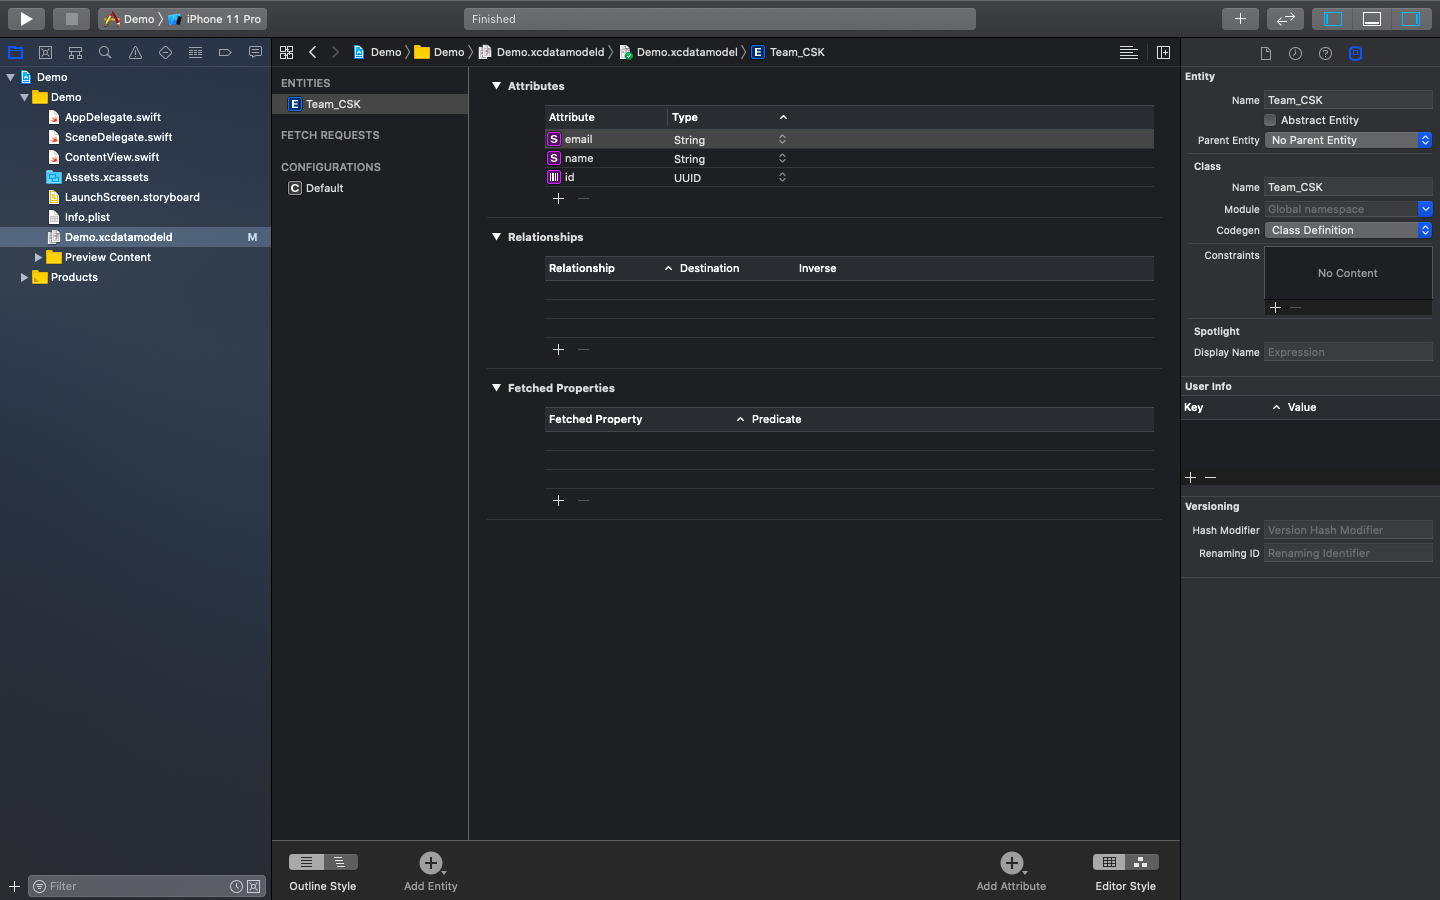
Task: Open the Data Model inspector tab
Action: tap(1355, 54)
